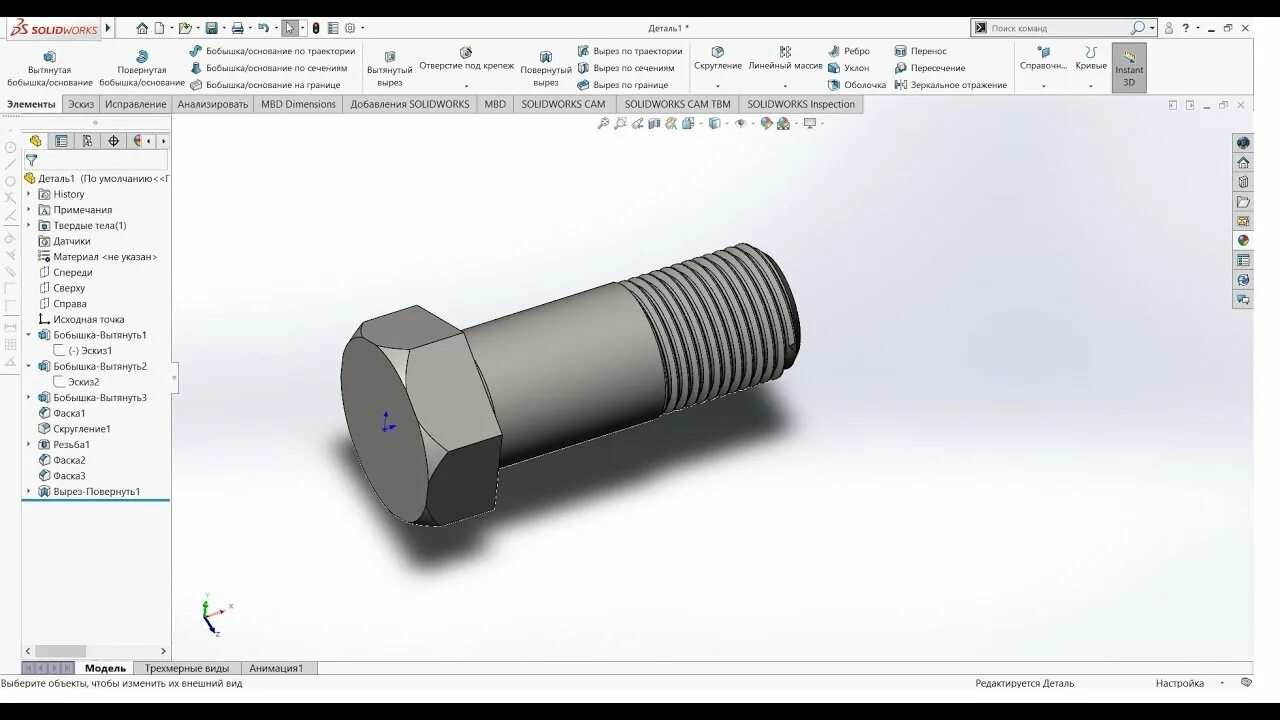
Task: Choose Линейный массив pattern tool
Action: pos(785,59)
